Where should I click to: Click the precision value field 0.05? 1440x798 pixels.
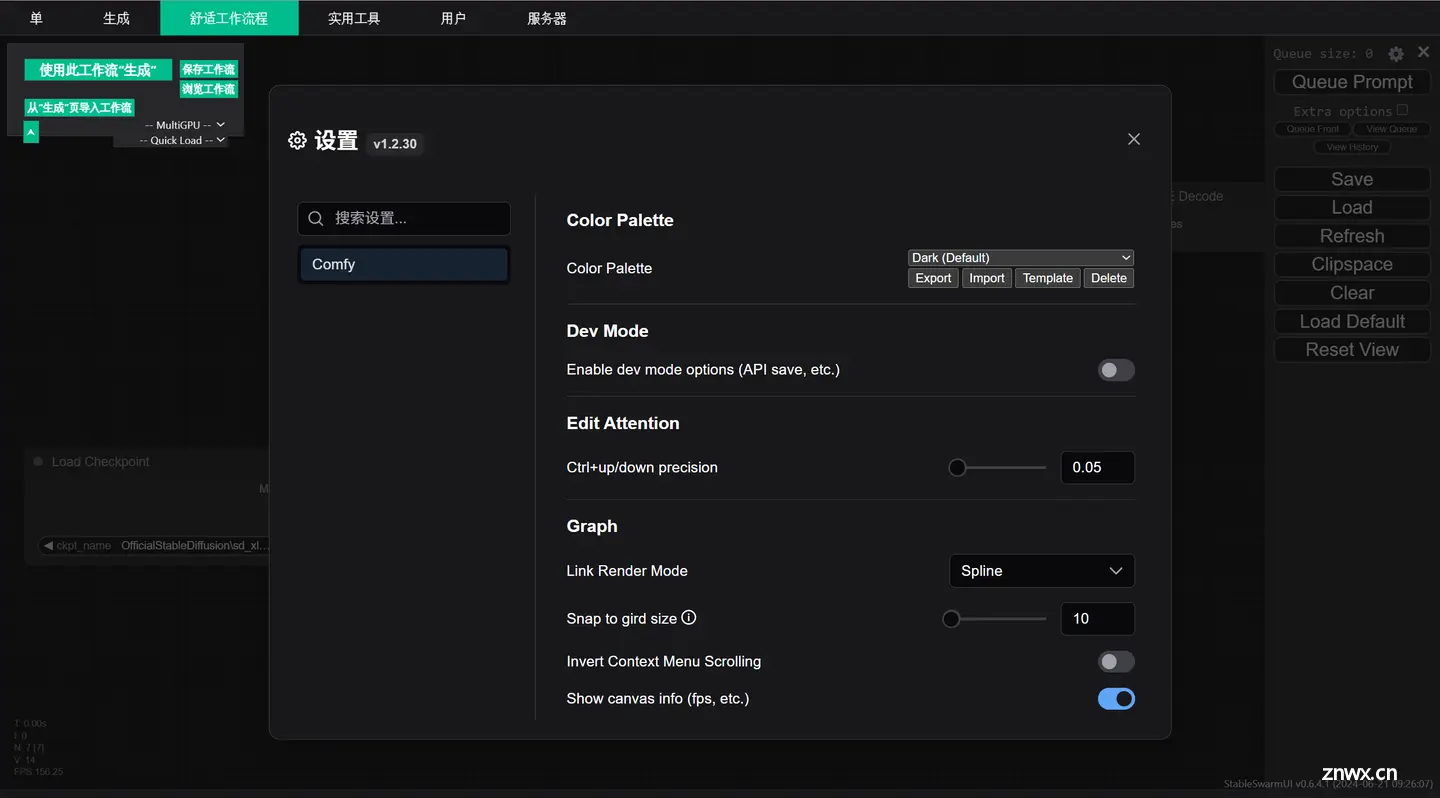click(x=1097, y=467)
